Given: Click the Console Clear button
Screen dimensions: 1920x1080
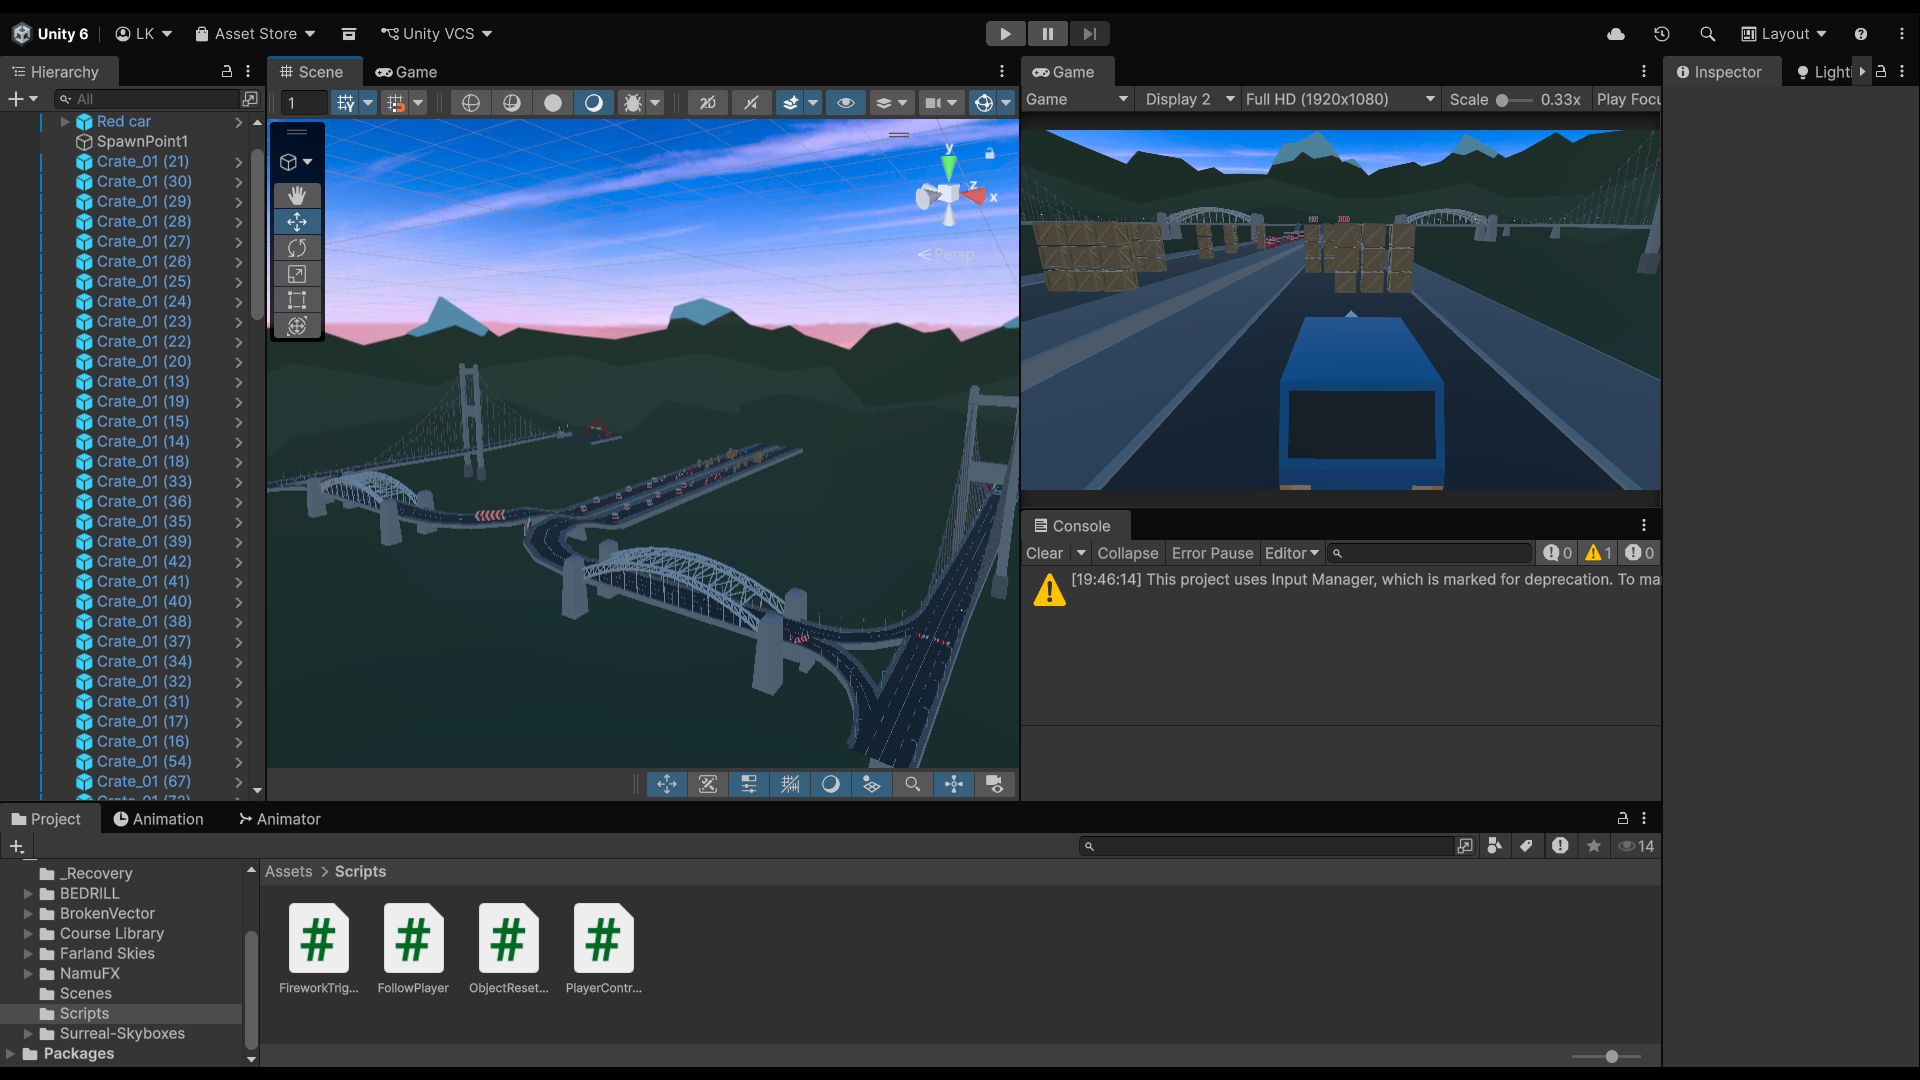Looking at the screenshot, I should (x=1044, y=553).
